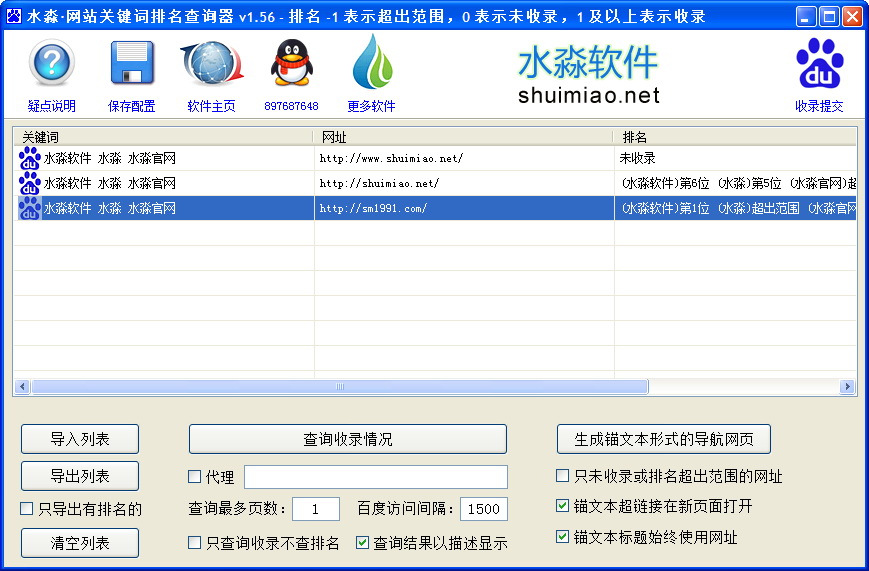Viewport: 869px width, 571px height.
Task: Click the 查询最多页数 input field
Action: pyautogui.click(x=316, y=509)
